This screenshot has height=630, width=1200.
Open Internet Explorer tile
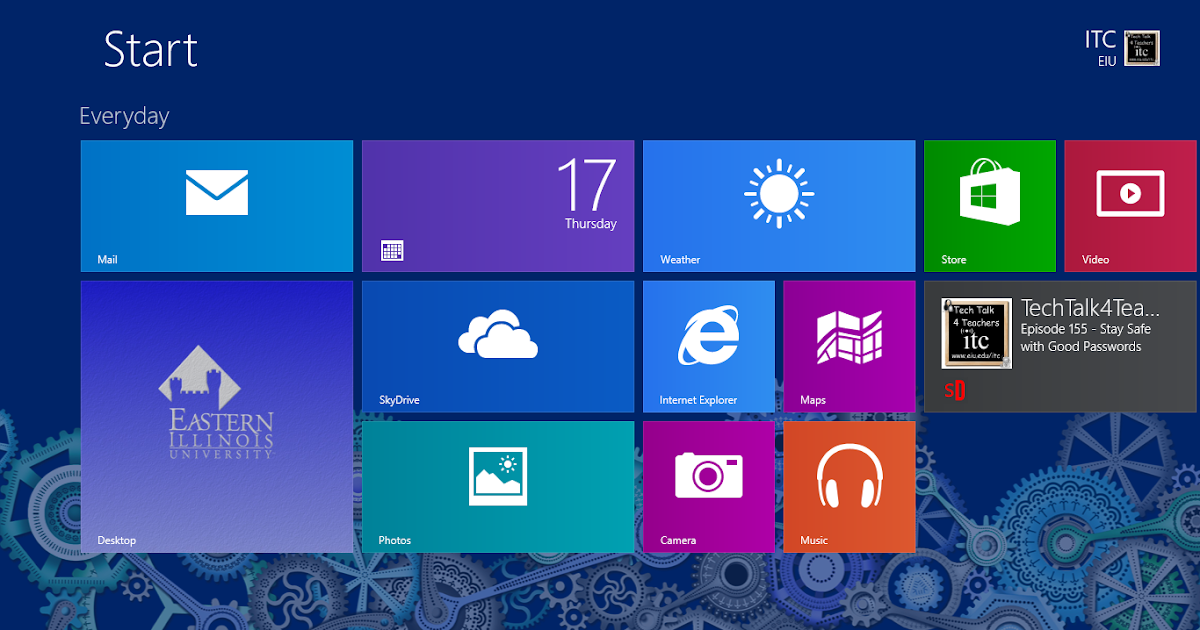709,347
